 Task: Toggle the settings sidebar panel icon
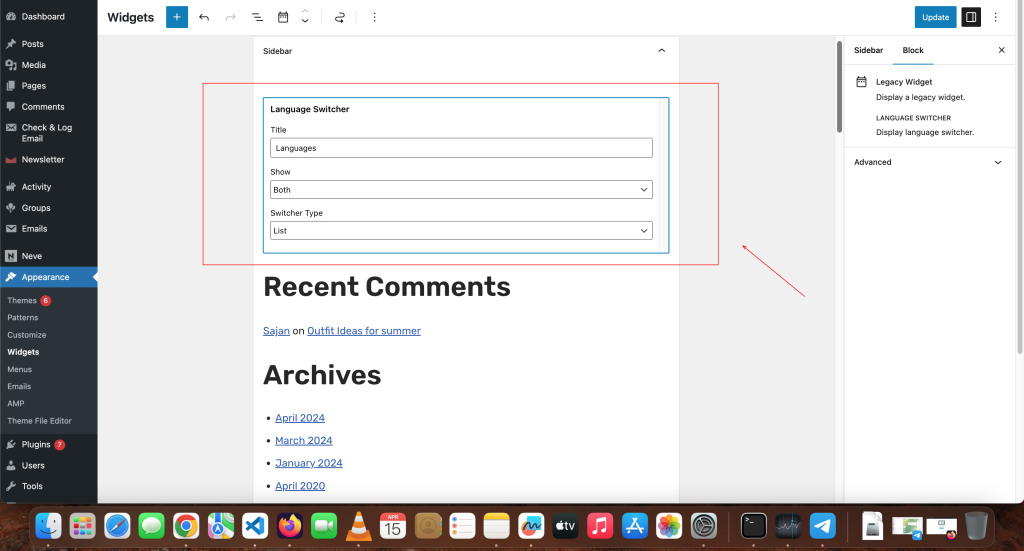click(x=971, y=17)
